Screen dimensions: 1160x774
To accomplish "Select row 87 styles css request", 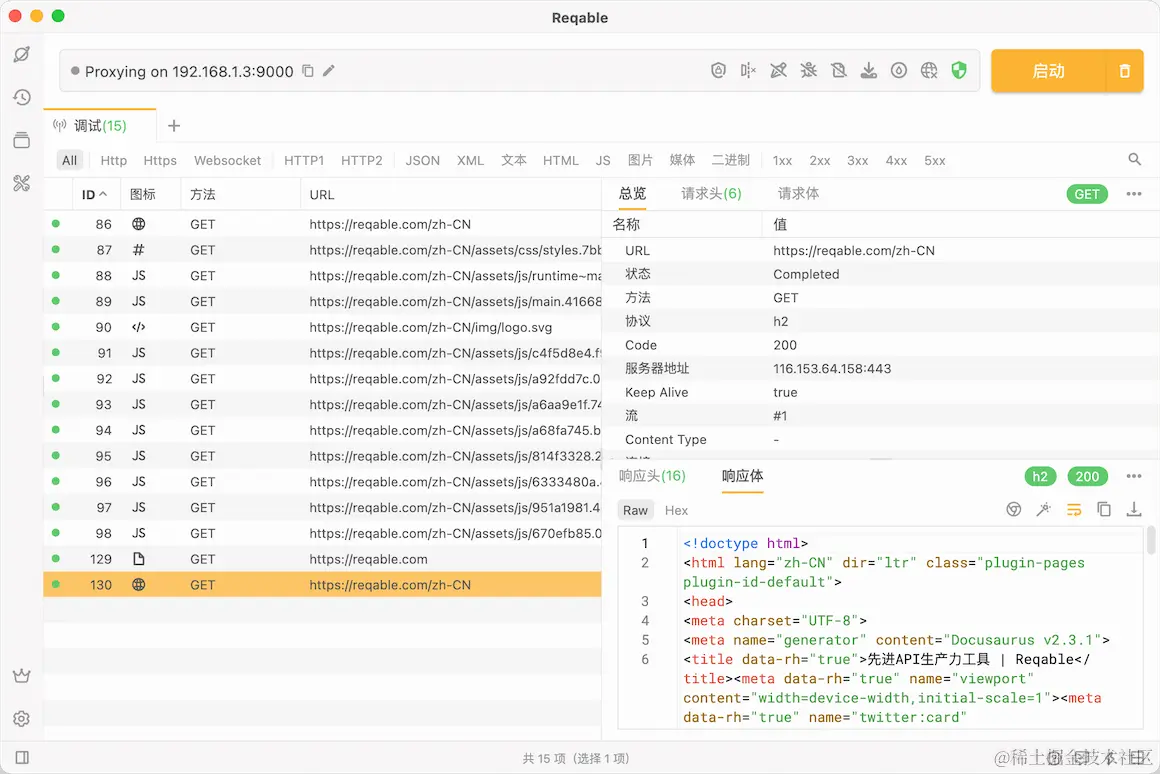I will tap(323, 250).
